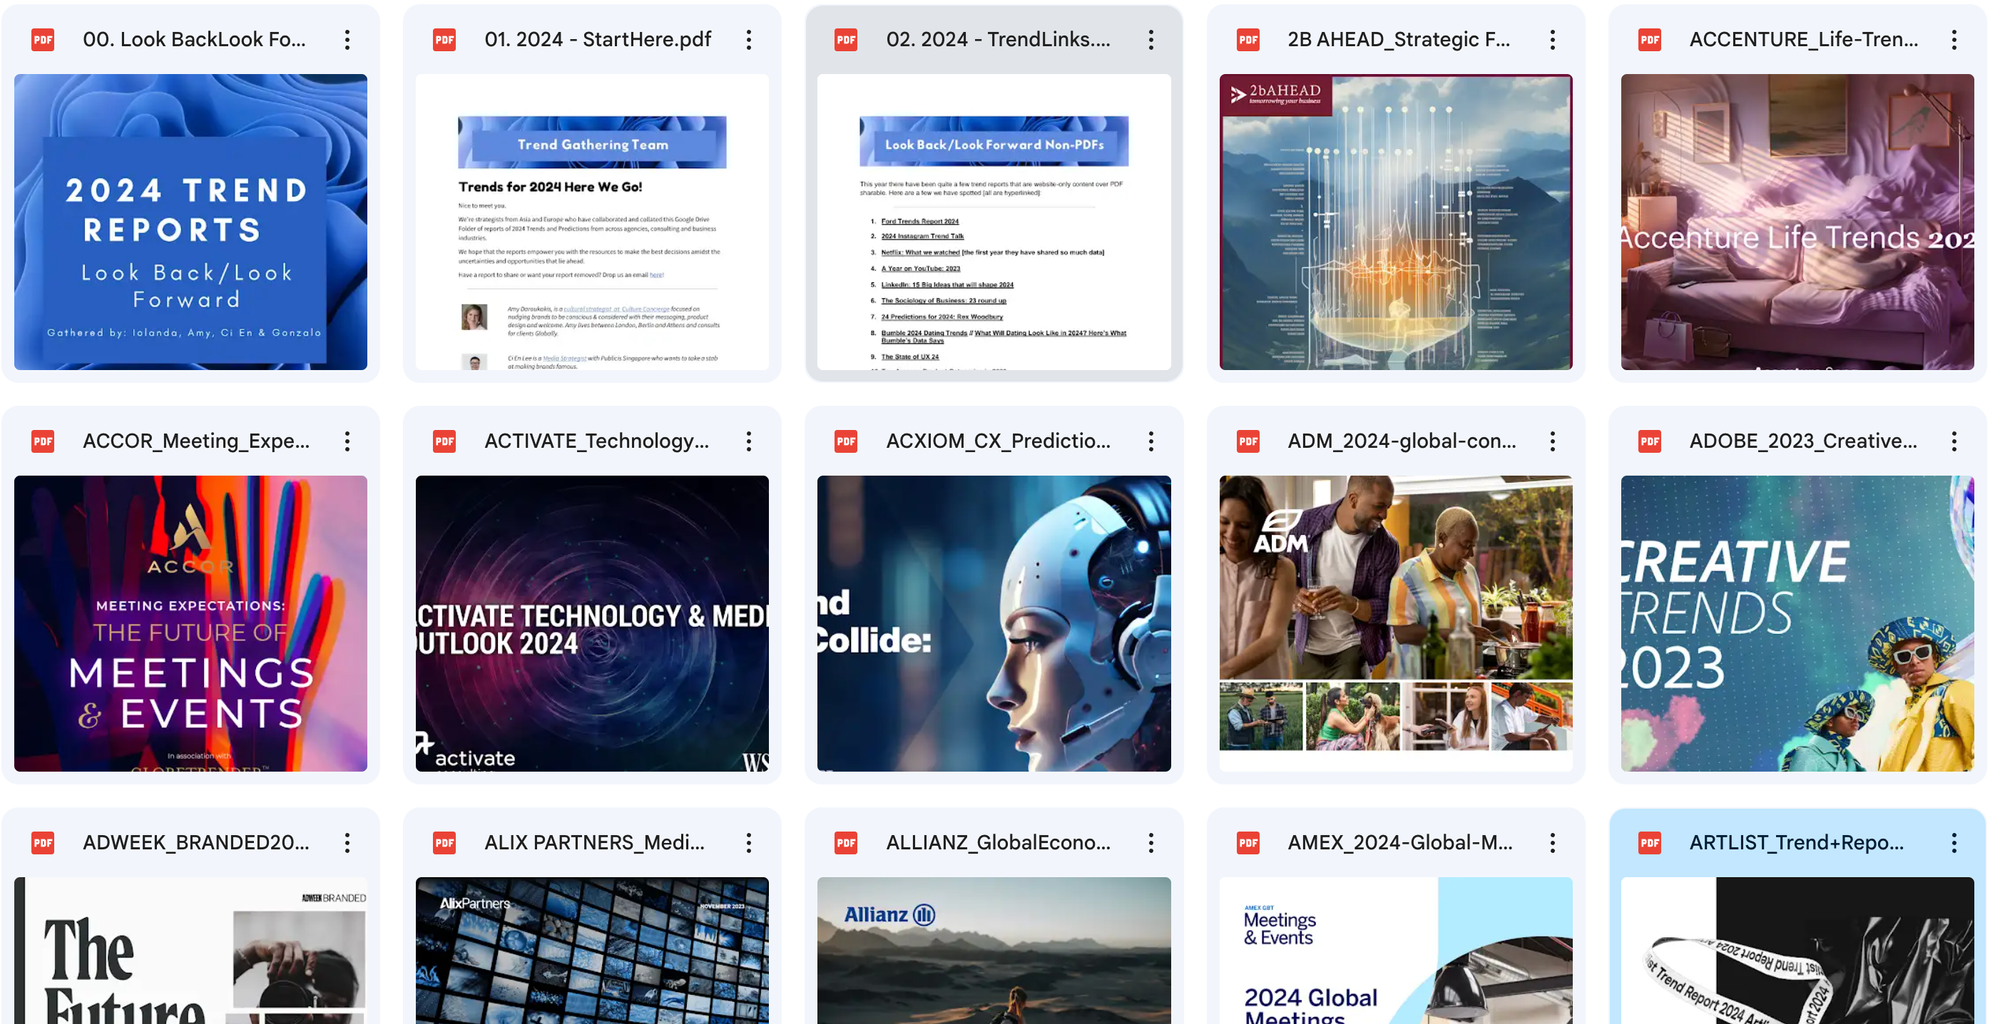Open more actions for 01. 2024 - StartHere.pdf
2000x1024 pixels.
click(749, 40)
